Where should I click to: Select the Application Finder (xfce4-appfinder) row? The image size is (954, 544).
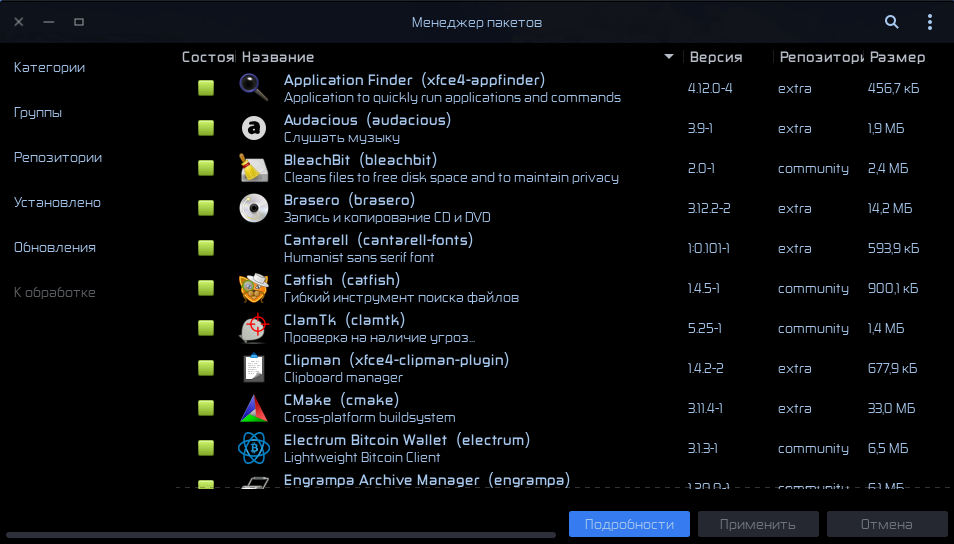[x=563, y=88]
